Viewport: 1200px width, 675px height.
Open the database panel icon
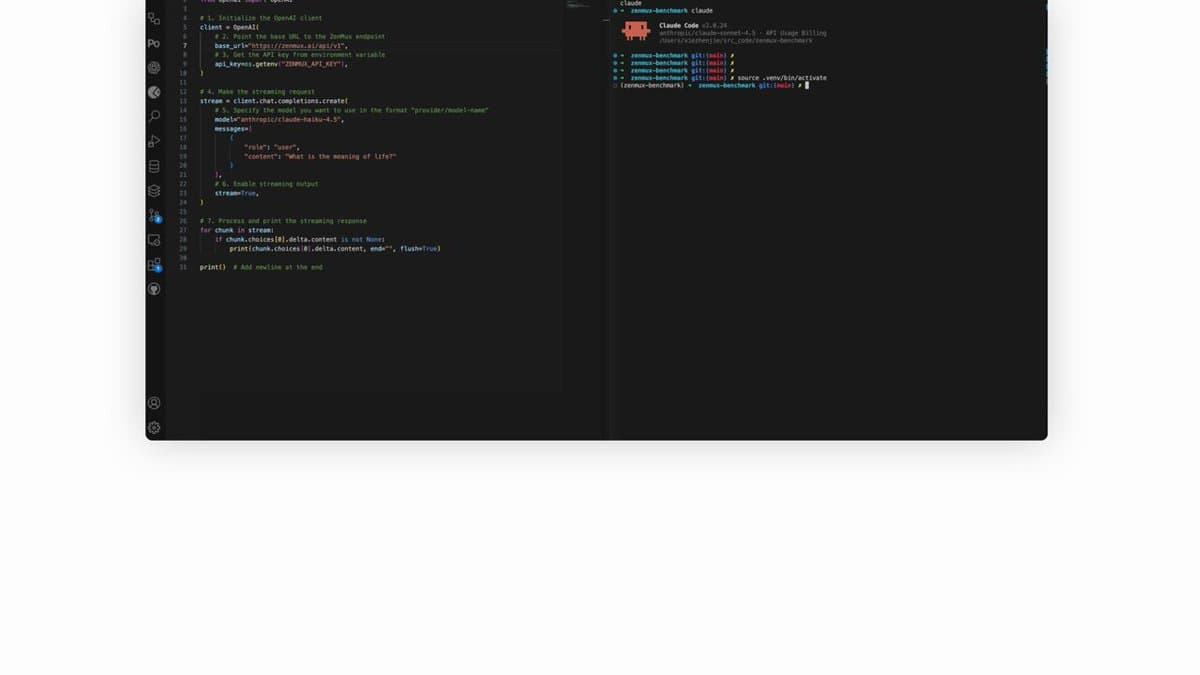click(x=154, y=166)
